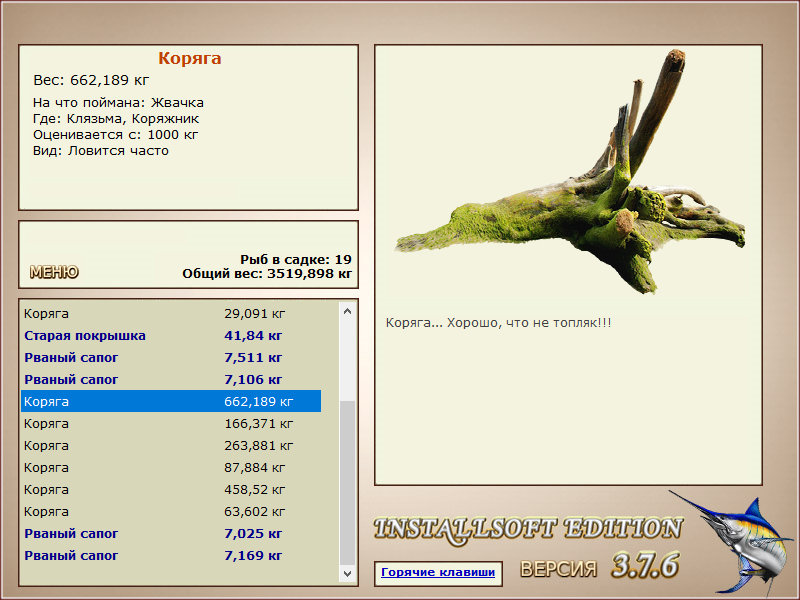The height and width of the screenshot is (600, 800).
Task: Select the Коряга 166,371 кг entry
Action: pos(171,423)
